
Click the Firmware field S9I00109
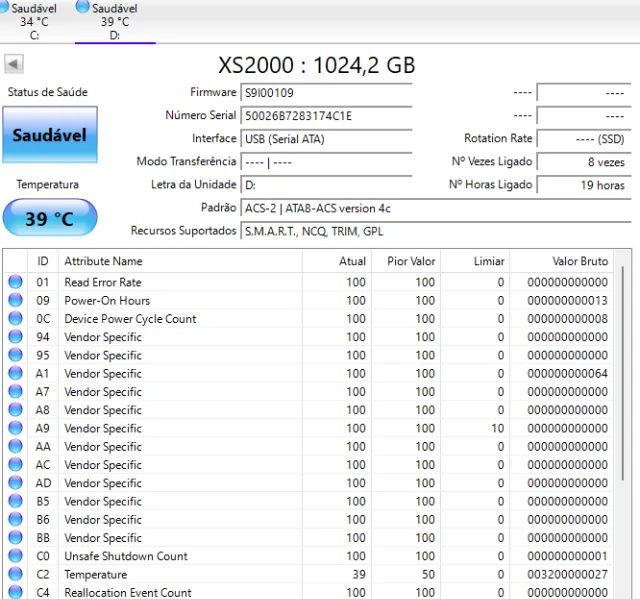point(327,93)
